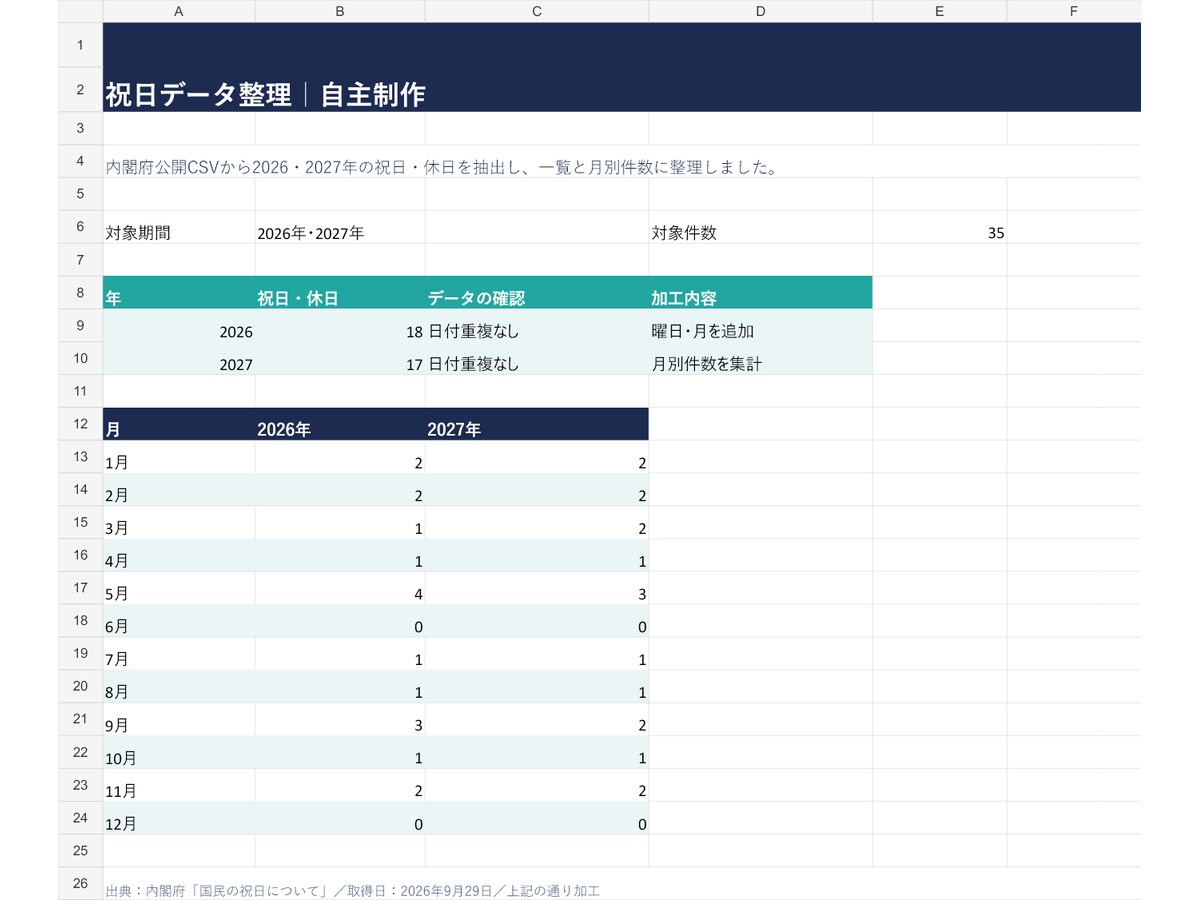Select column D header

(x=761, y=11)
